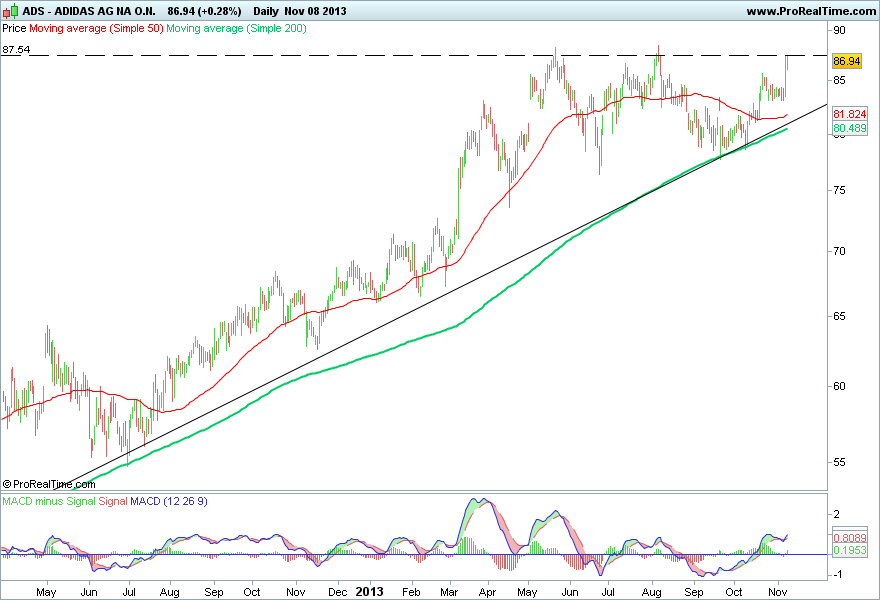880x600 pixels.
Task: Click the Nov label at axis right end
Action: tap(777, 592)
